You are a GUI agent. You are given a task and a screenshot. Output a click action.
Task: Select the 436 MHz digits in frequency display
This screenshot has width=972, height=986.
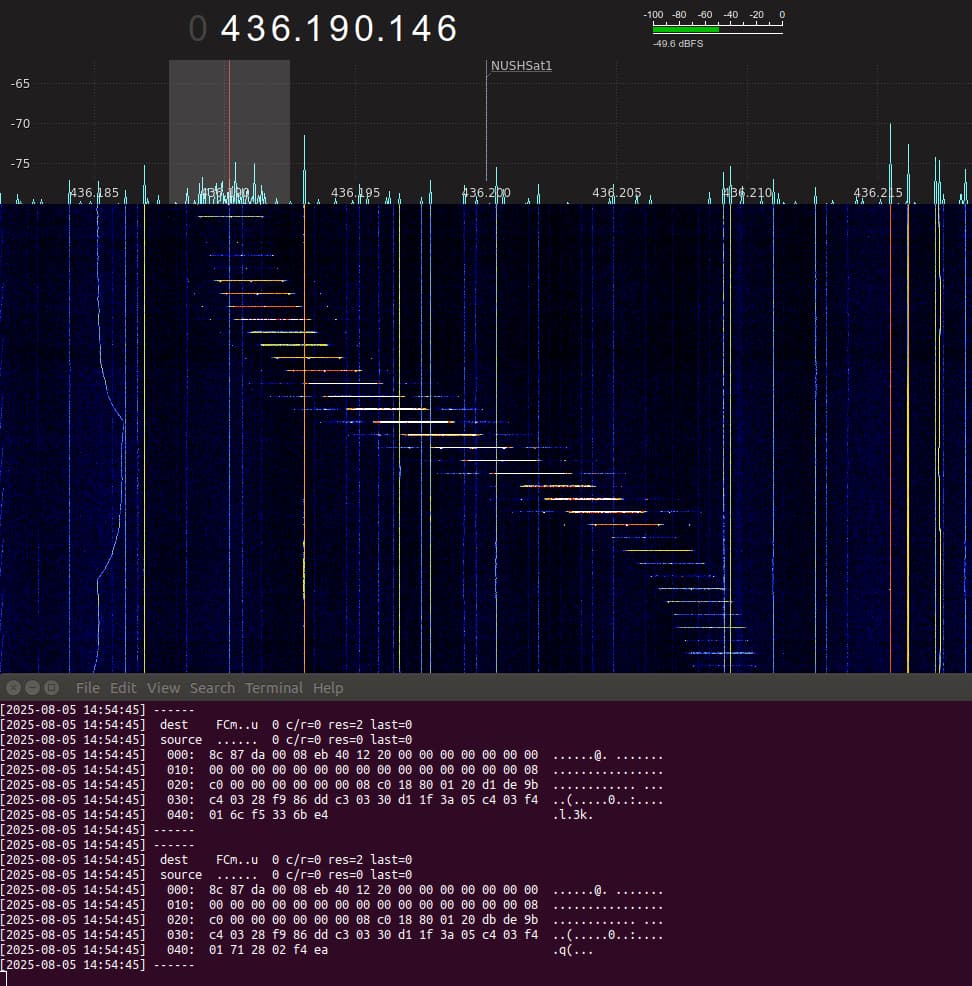[x=251, y=29]
